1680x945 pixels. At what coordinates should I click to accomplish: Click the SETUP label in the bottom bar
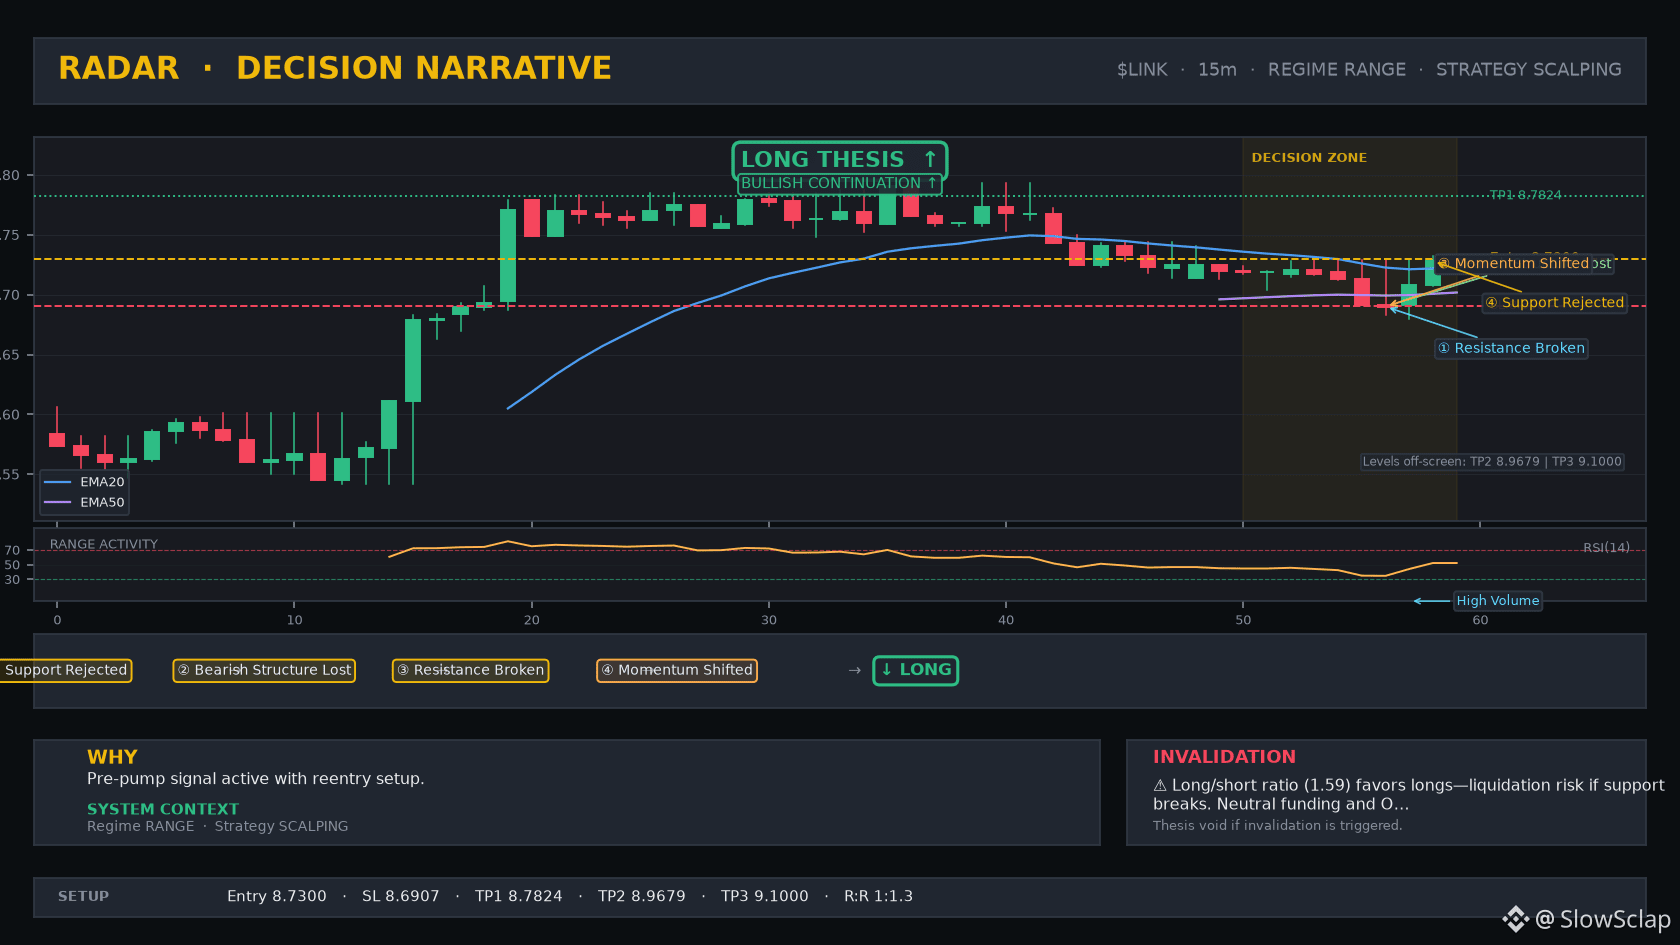[83, 897]
